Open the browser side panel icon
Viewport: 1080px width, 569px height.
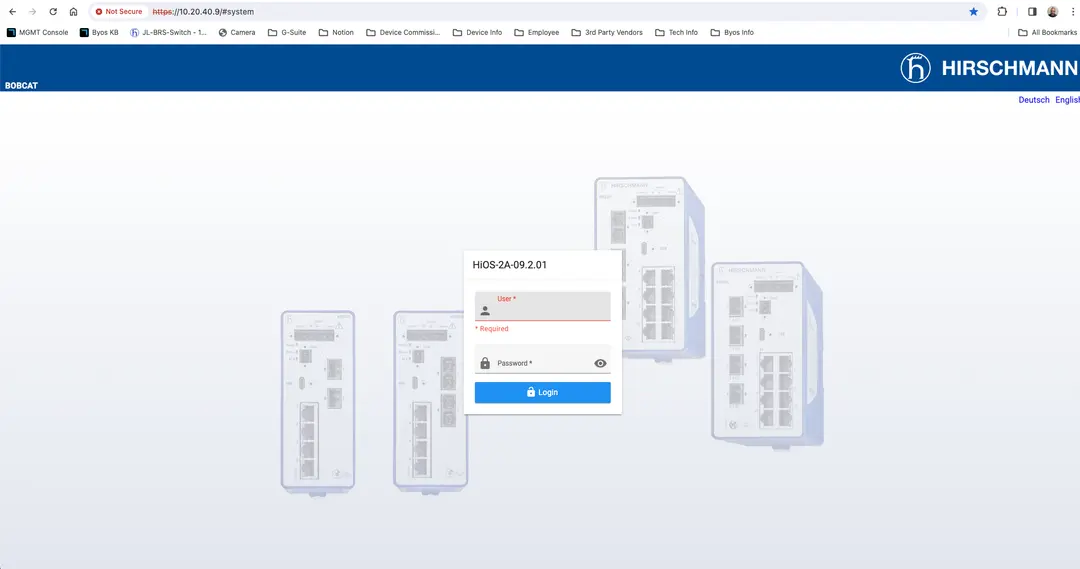tap(1032, 12)
